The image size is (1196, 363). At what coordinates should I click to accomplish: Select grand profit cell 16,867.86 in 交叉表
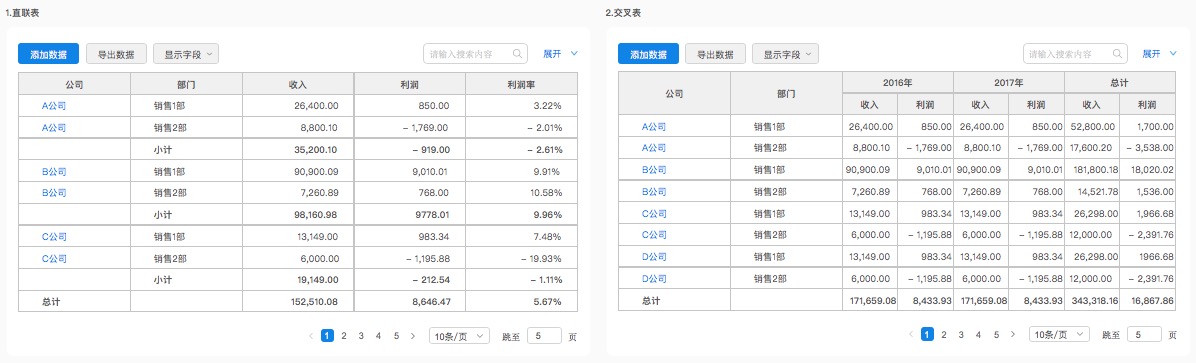(1147, 301)
